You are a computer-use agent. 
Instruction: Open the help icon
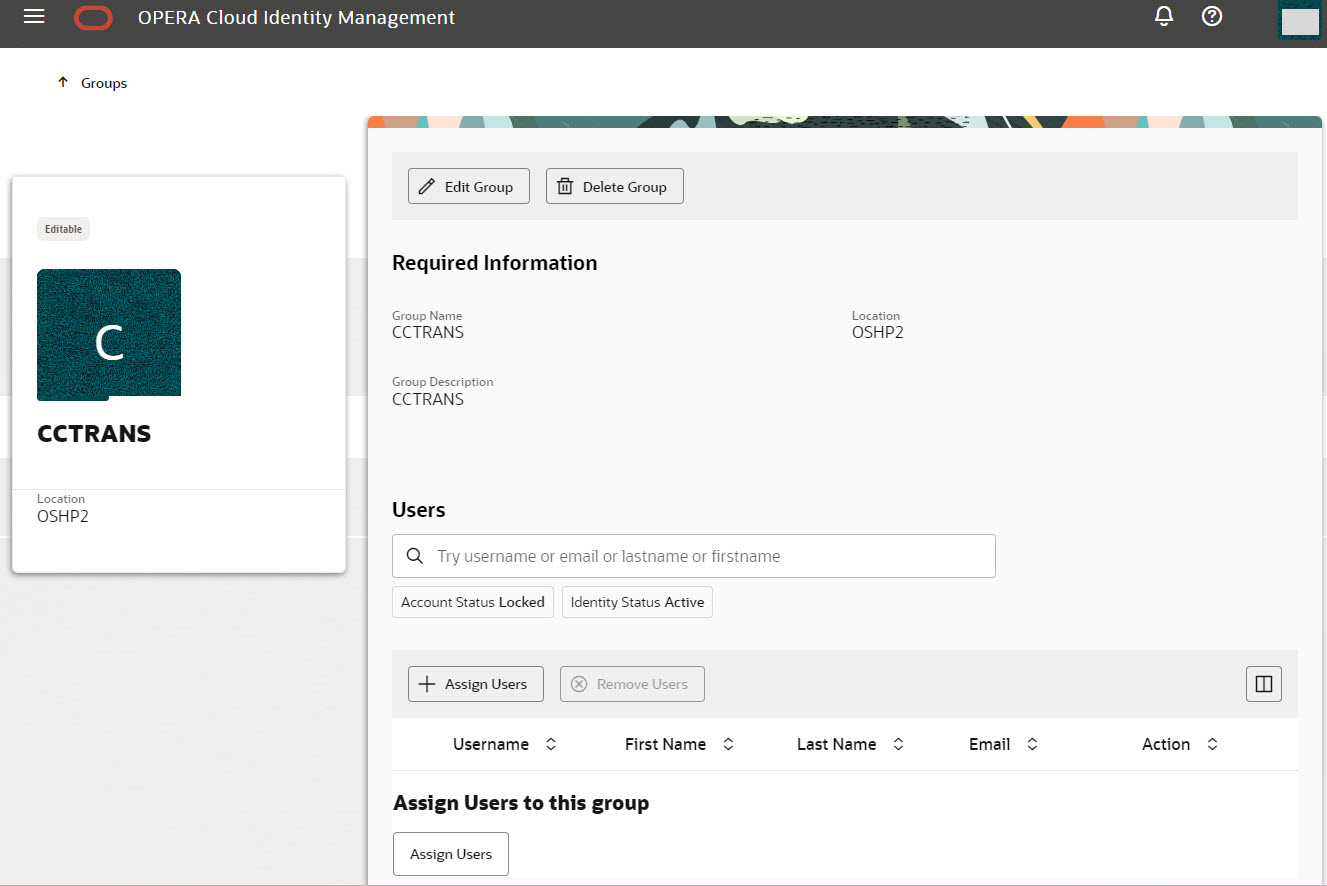click(1211, 16)
